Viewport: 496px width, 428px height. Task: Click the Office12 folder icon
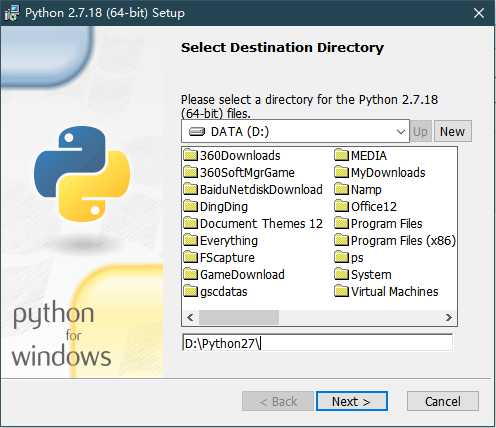[x=342, y=206]
